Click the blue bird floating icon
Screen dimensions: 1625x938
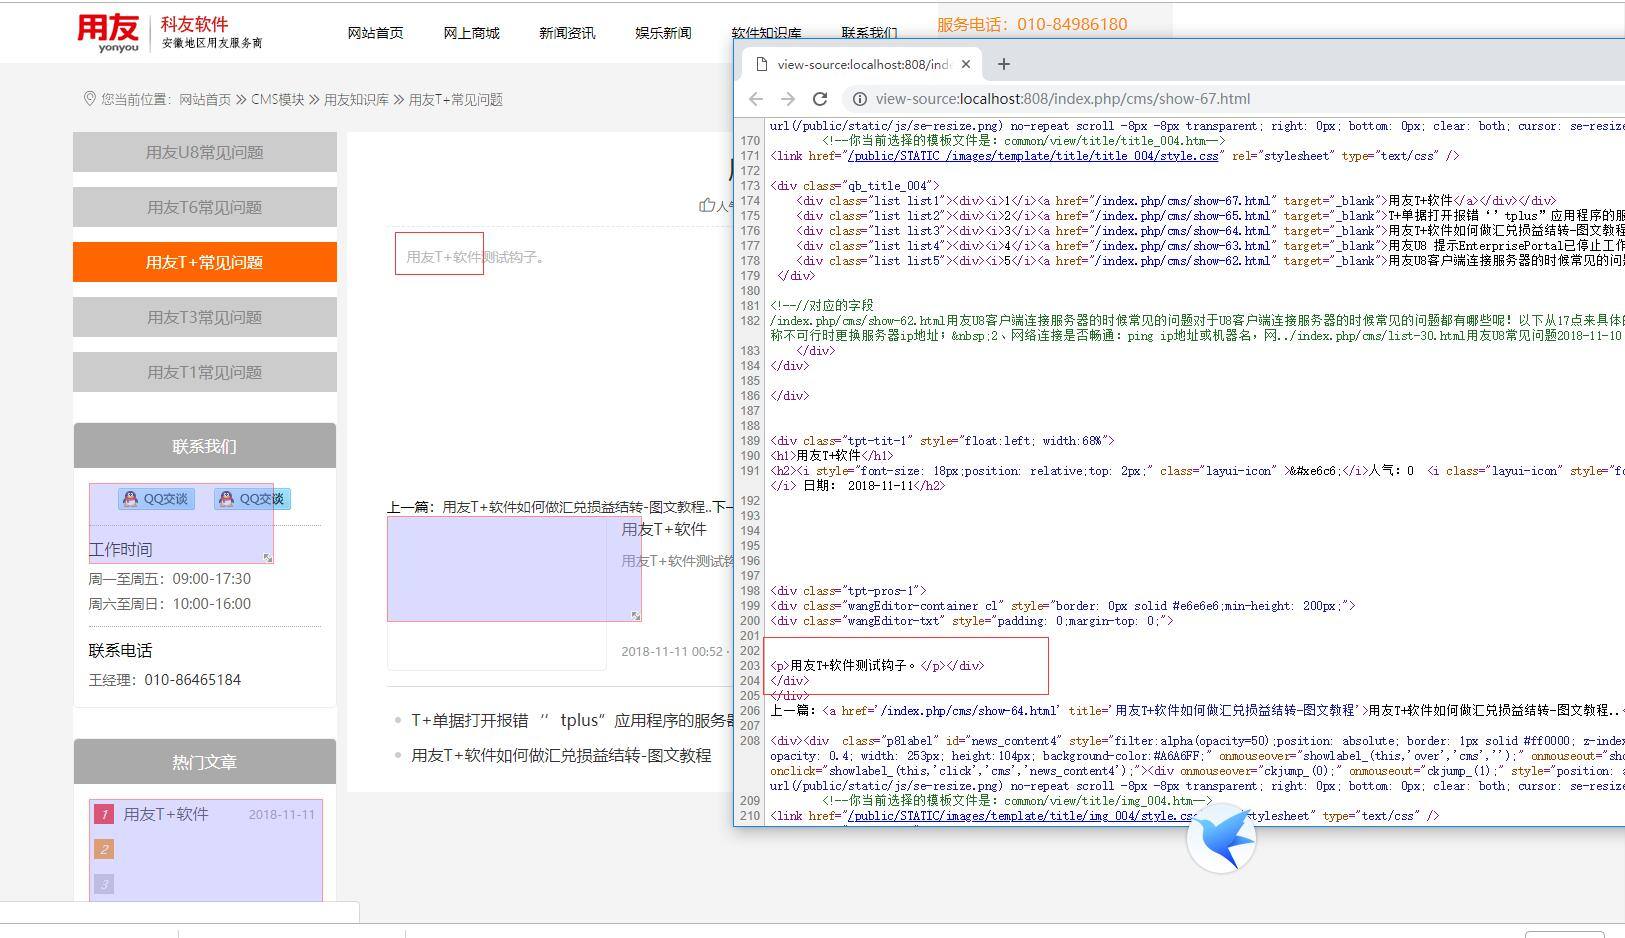coord(1221,838)
